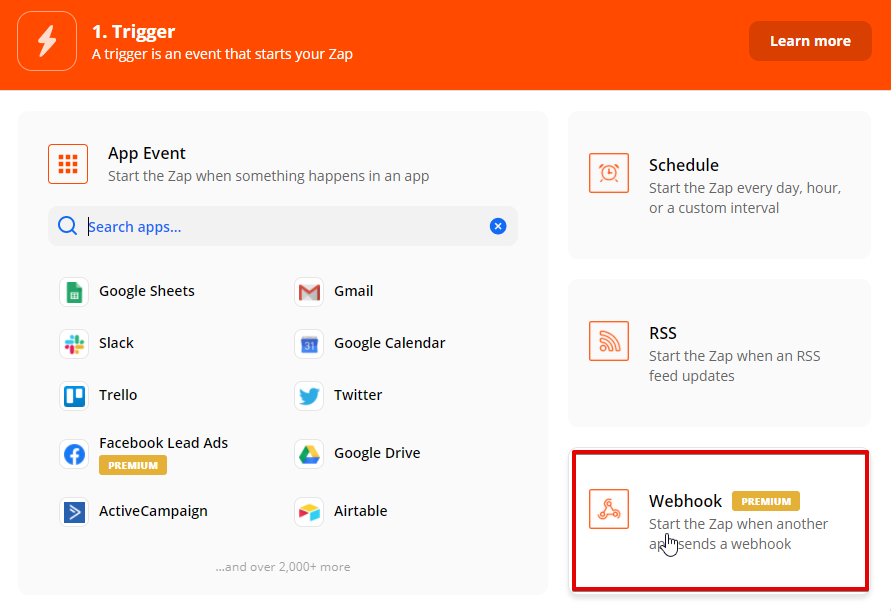The image size is (891, 611).
Task: Pick the Google Calendar app icon
Action: coord(309,344)
